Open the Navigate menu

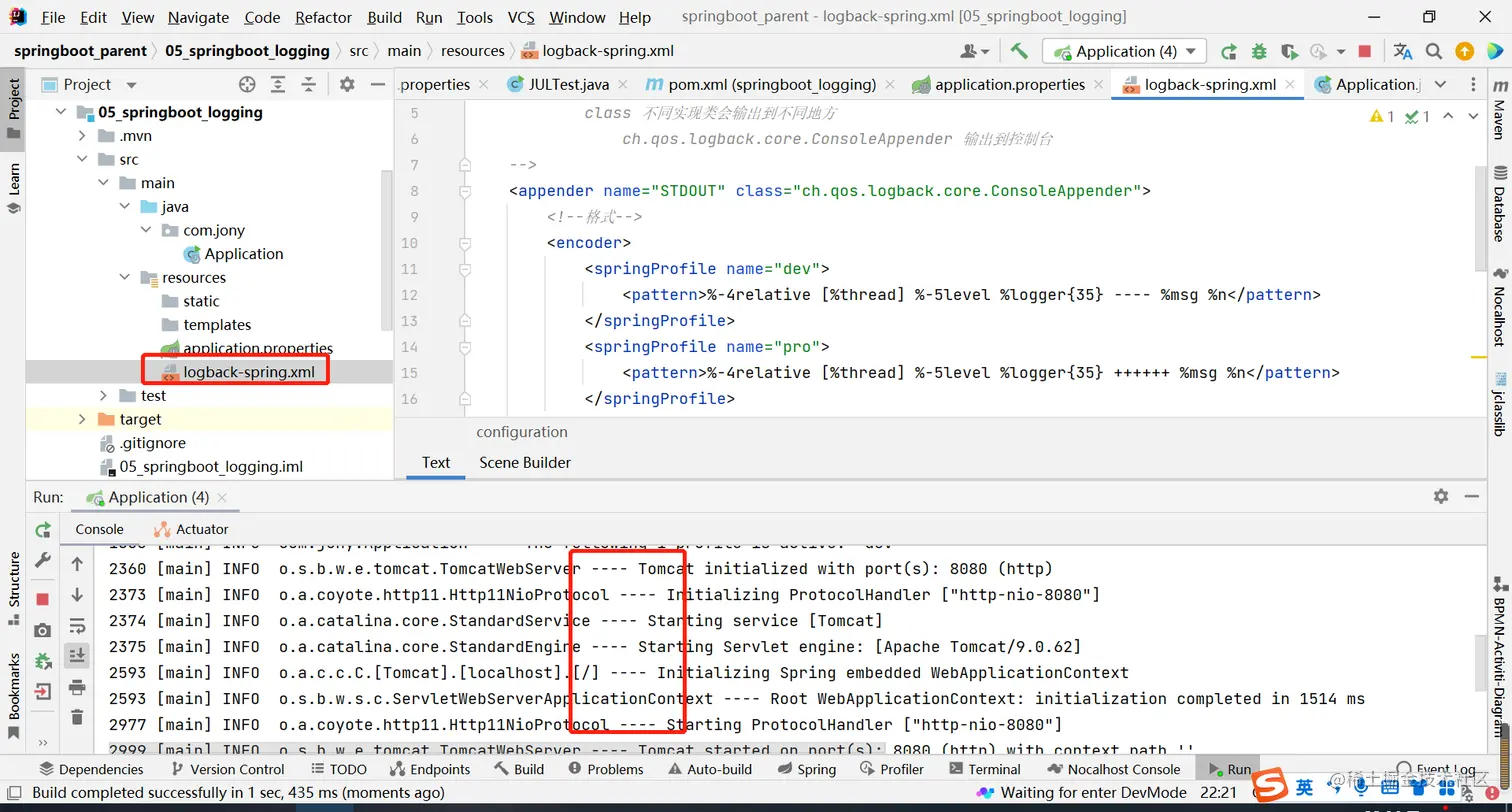[198, 17]
